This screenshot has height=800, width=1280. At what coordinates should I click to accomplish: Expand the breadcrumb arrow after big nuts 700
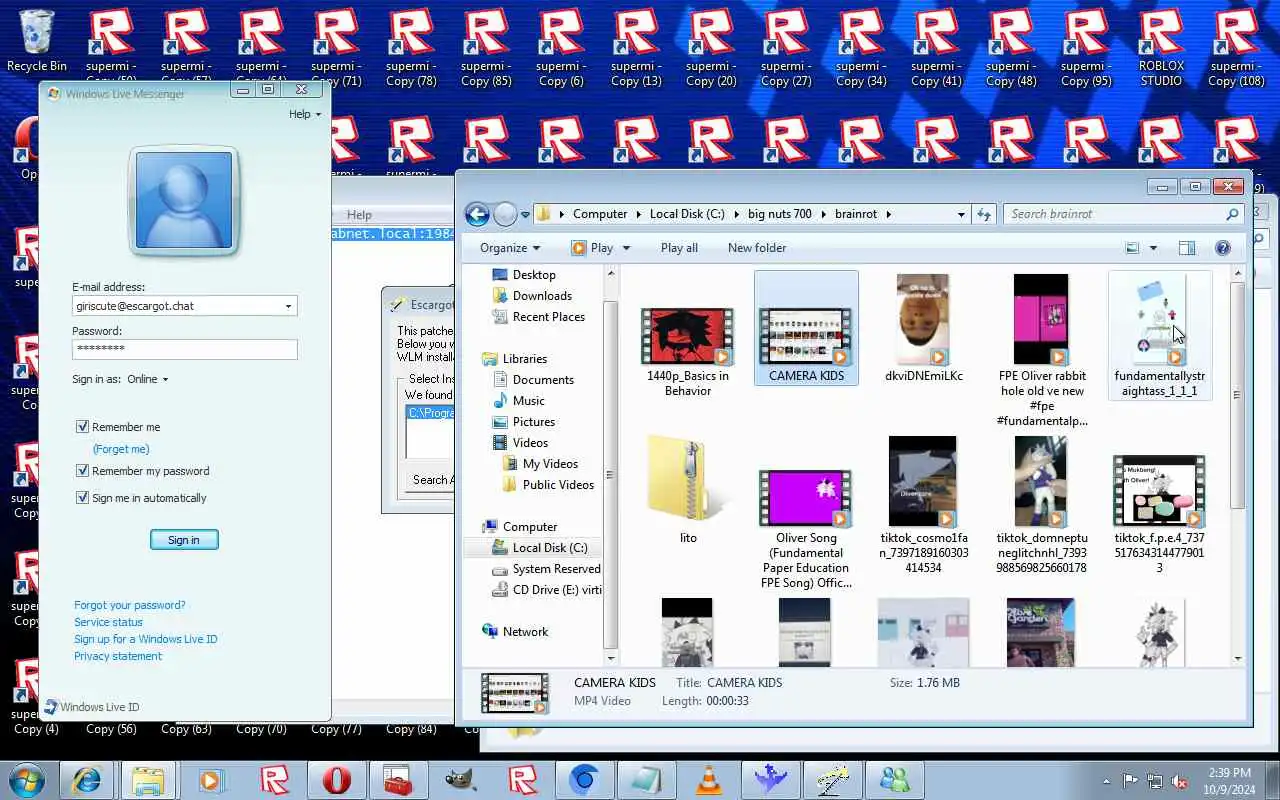pos(824,214)
